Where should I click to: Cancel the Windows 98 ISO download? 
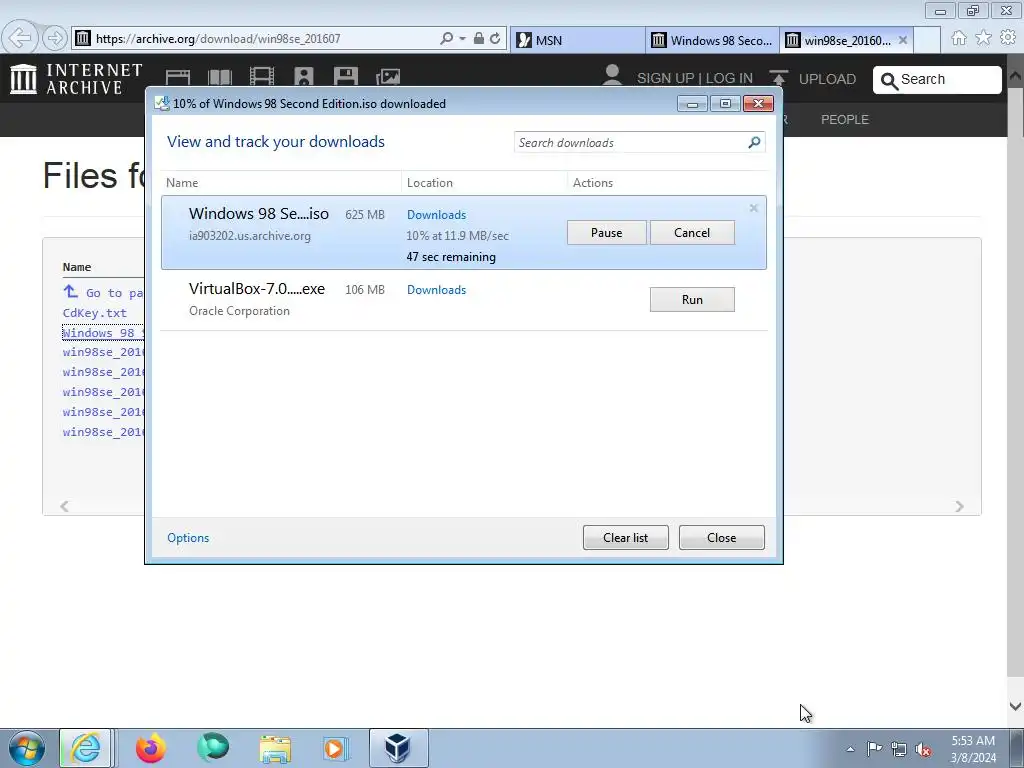[x=692, y=232]
